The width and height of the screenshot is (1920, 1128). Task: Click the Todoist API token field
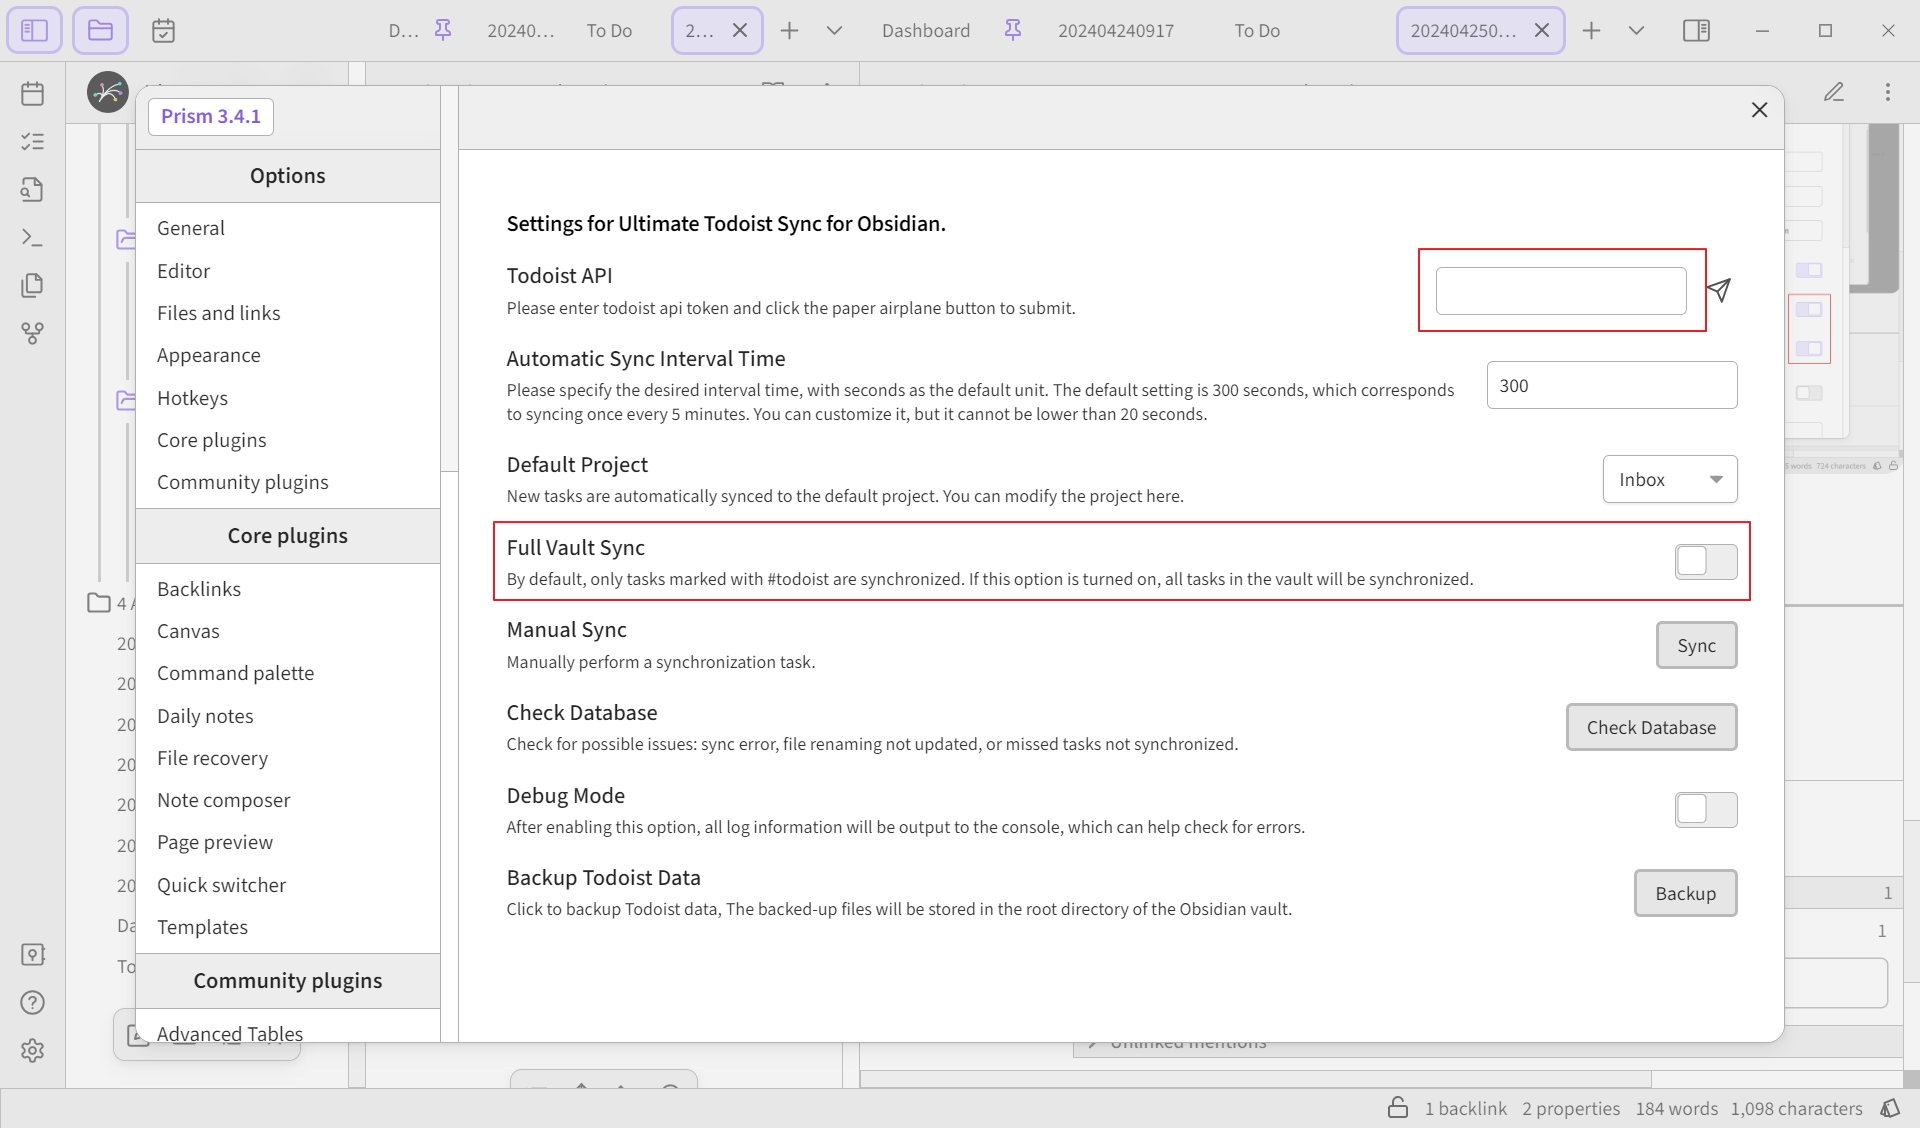coord(1561,290)
